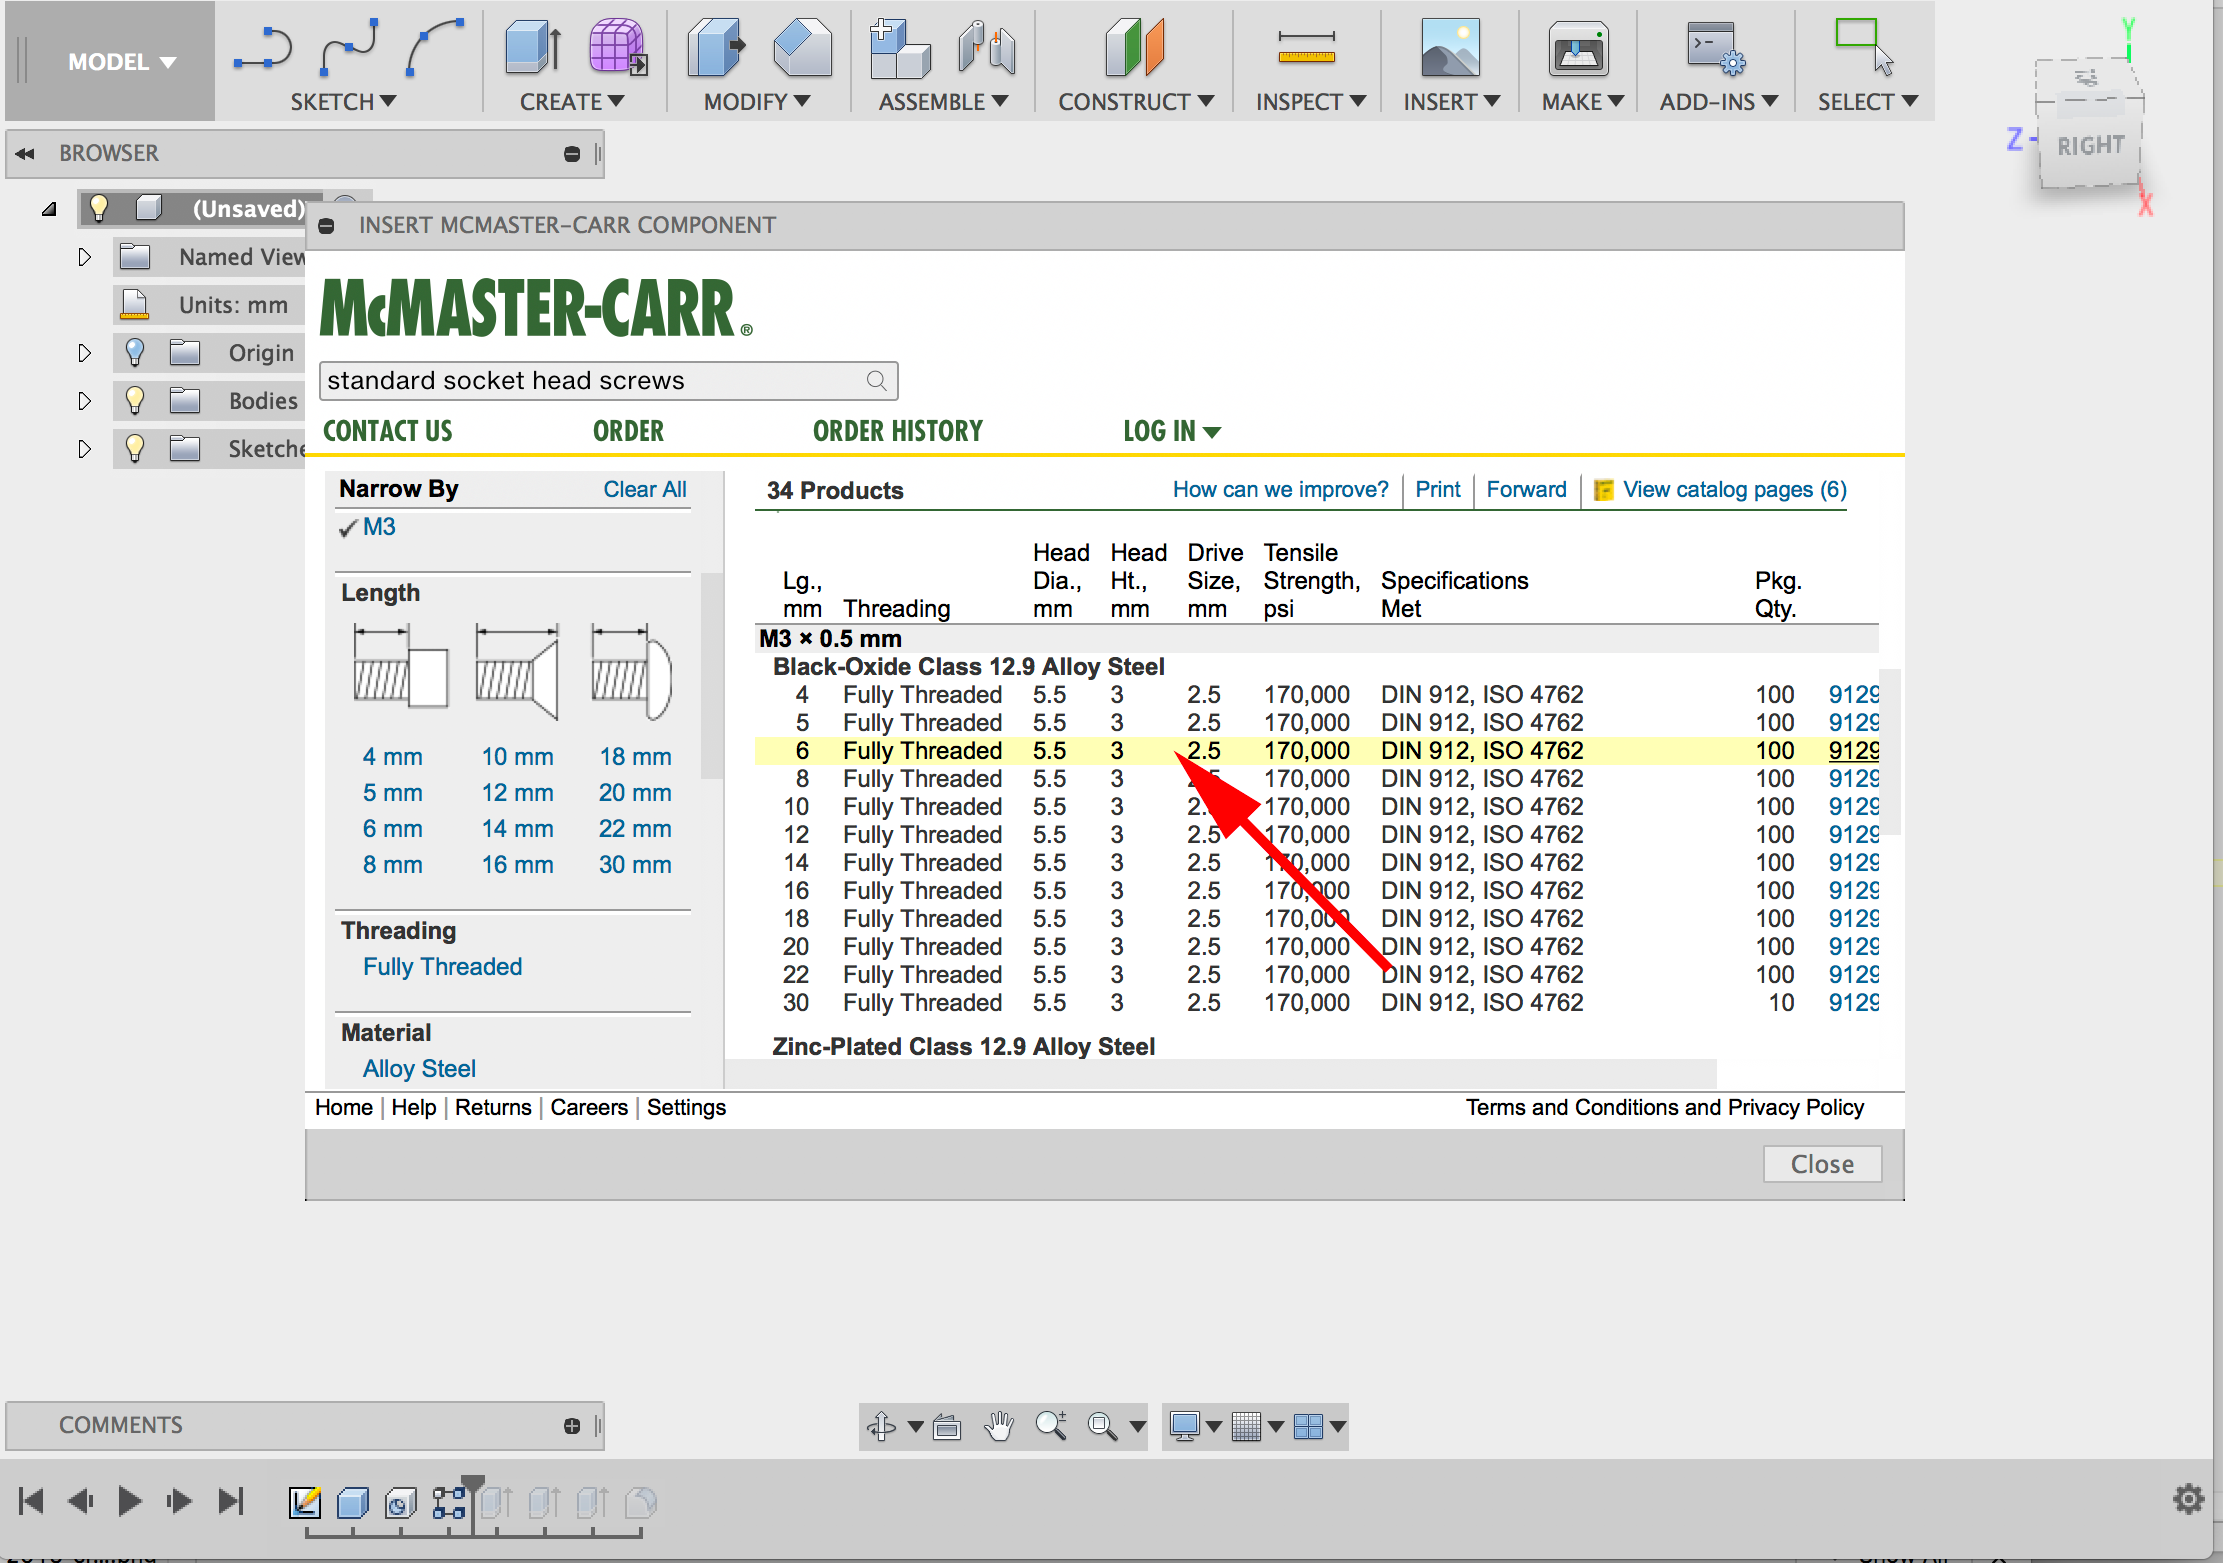Click the ORDER HISTORY link

point(897,431)
